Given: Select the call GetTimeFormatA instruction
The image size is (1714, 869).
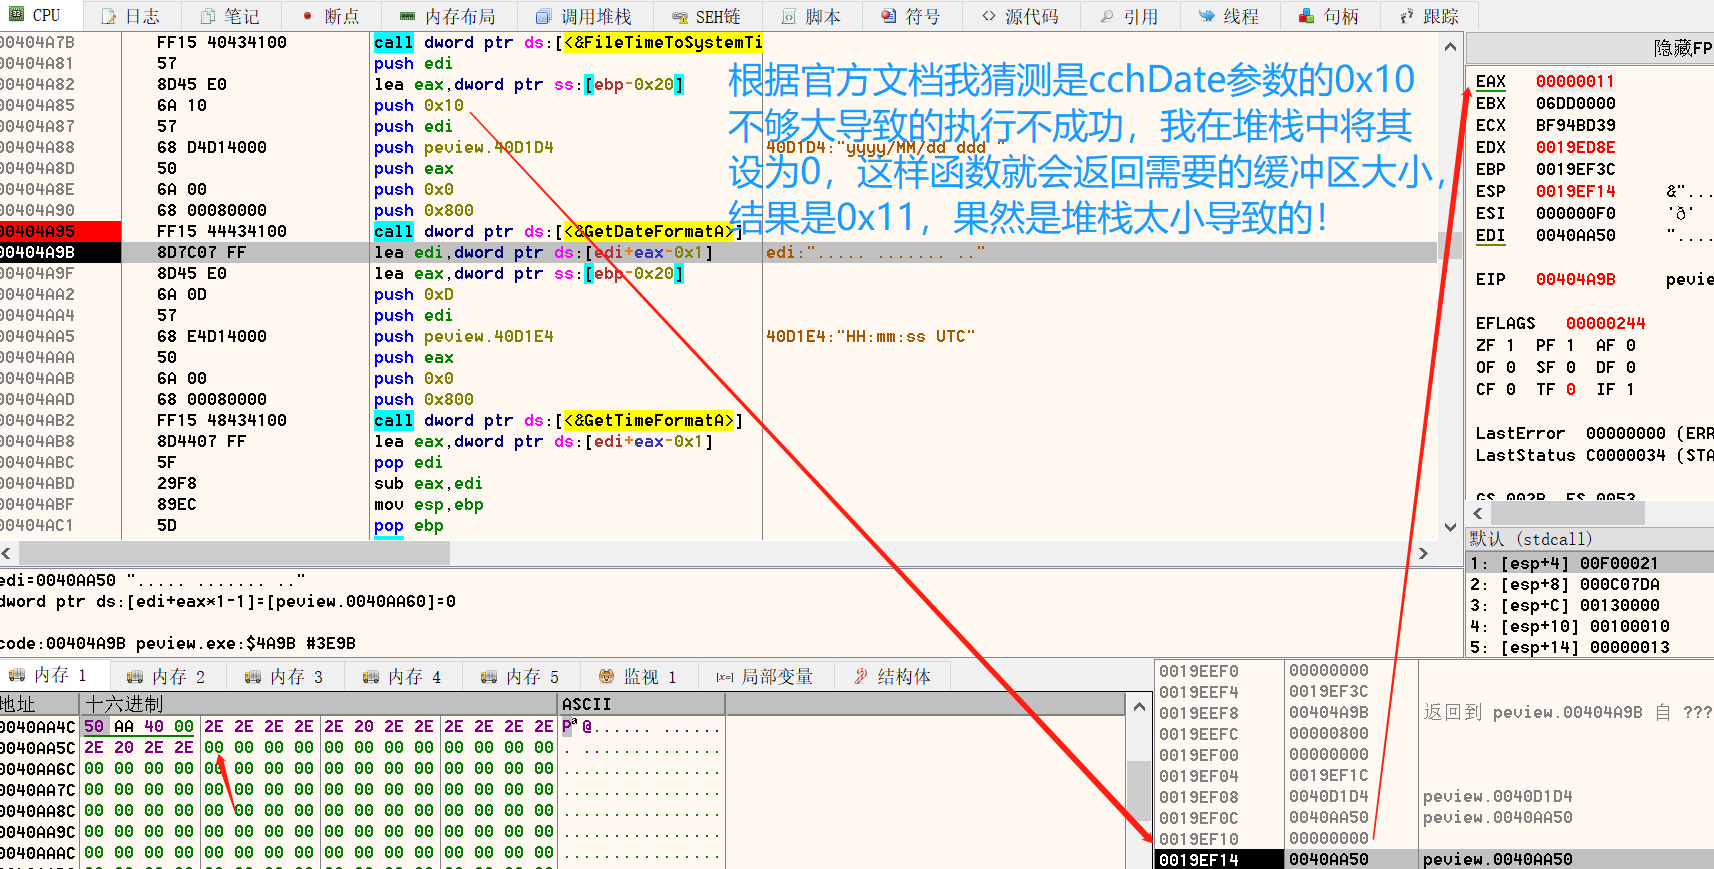Looking at the screenshot, I should 558,420.
